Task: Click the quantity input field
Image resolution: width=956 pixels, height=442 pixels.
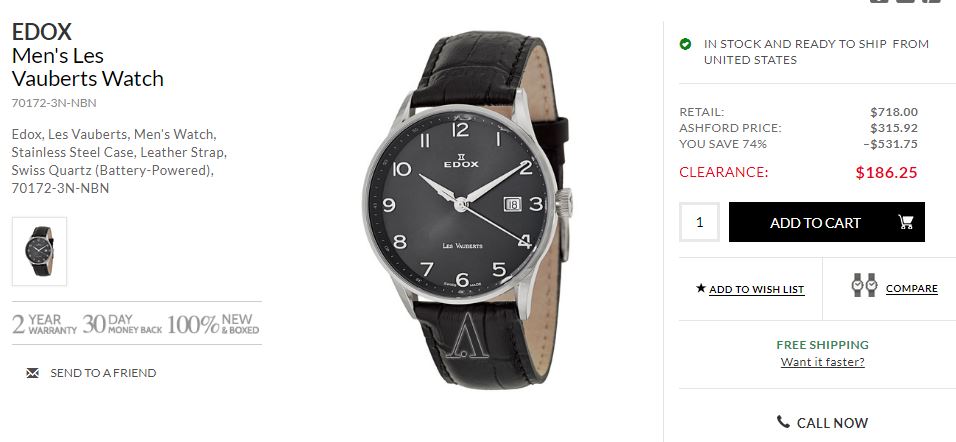Action: (699, 222)
